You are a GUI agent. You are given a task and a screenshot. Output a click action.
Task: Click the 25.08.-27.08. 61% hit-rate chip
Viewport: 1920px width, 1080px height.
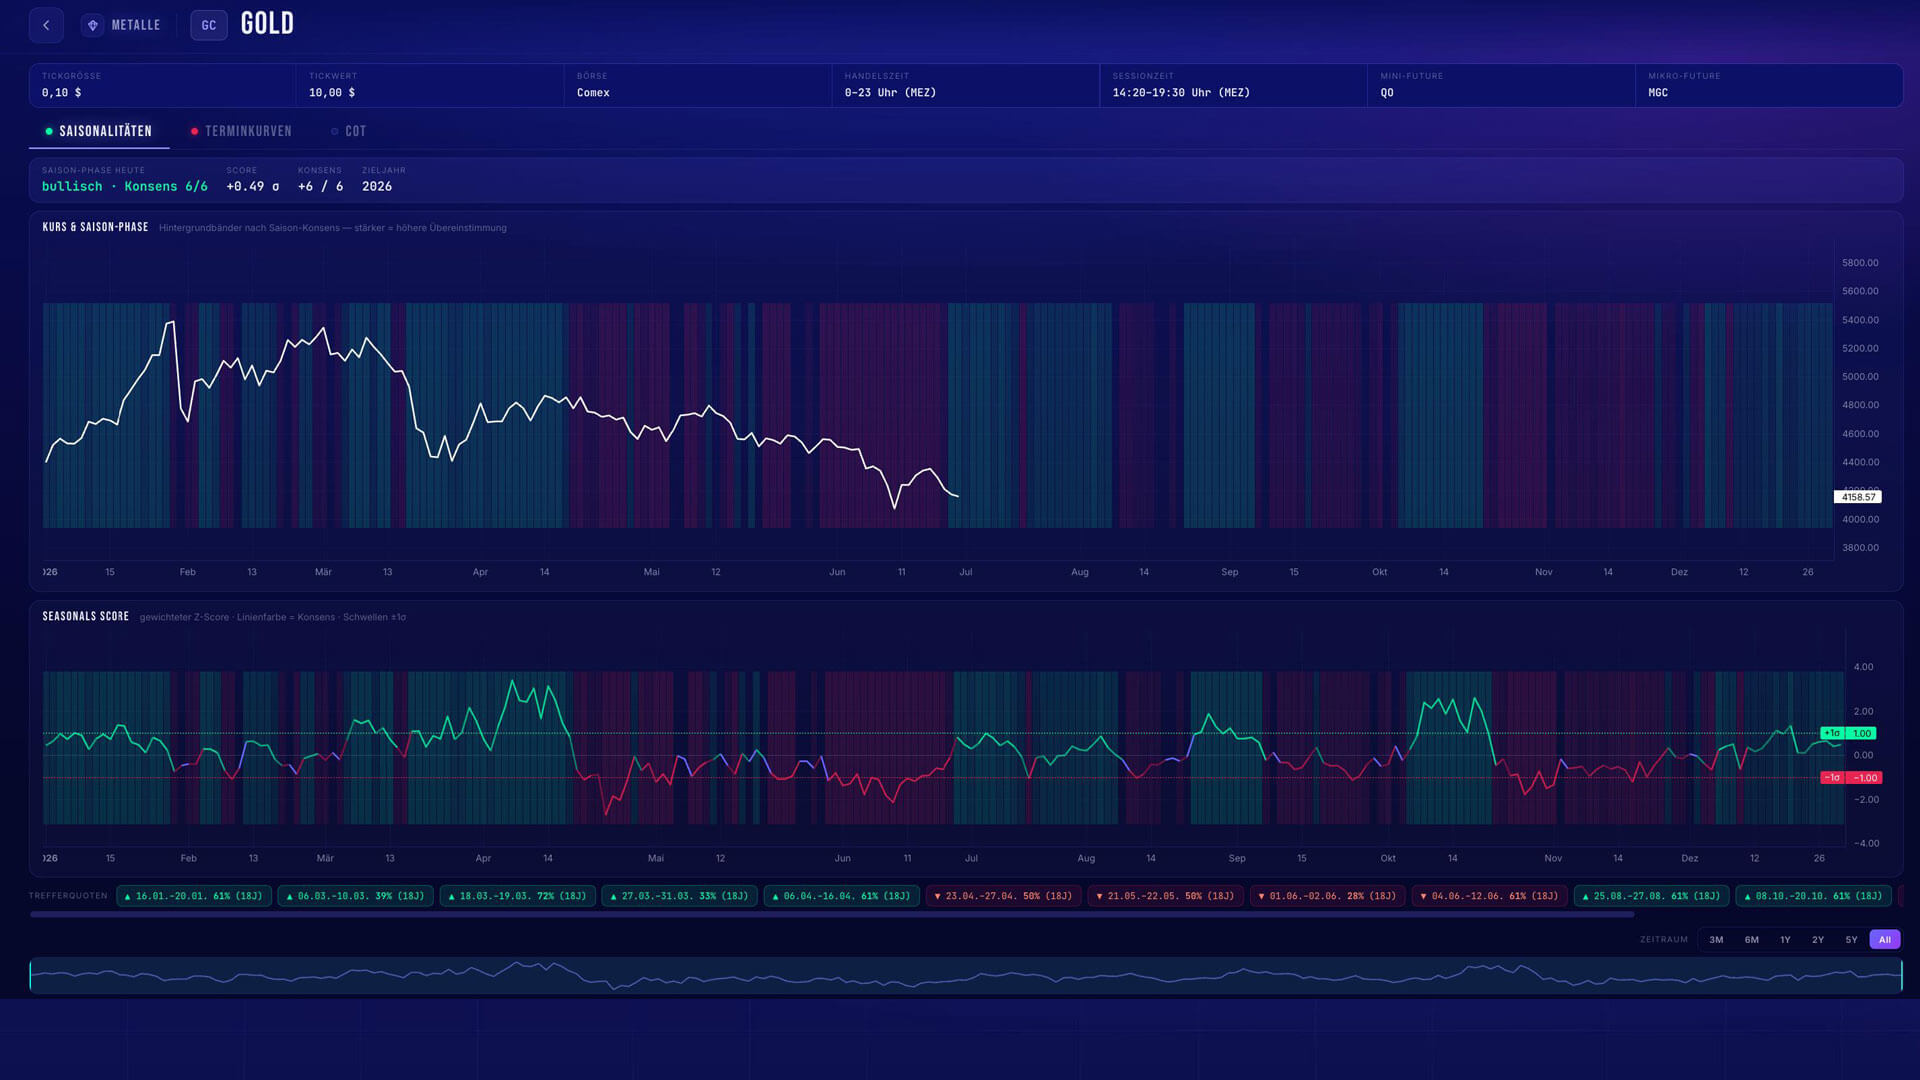click(x=1651, y=896)
